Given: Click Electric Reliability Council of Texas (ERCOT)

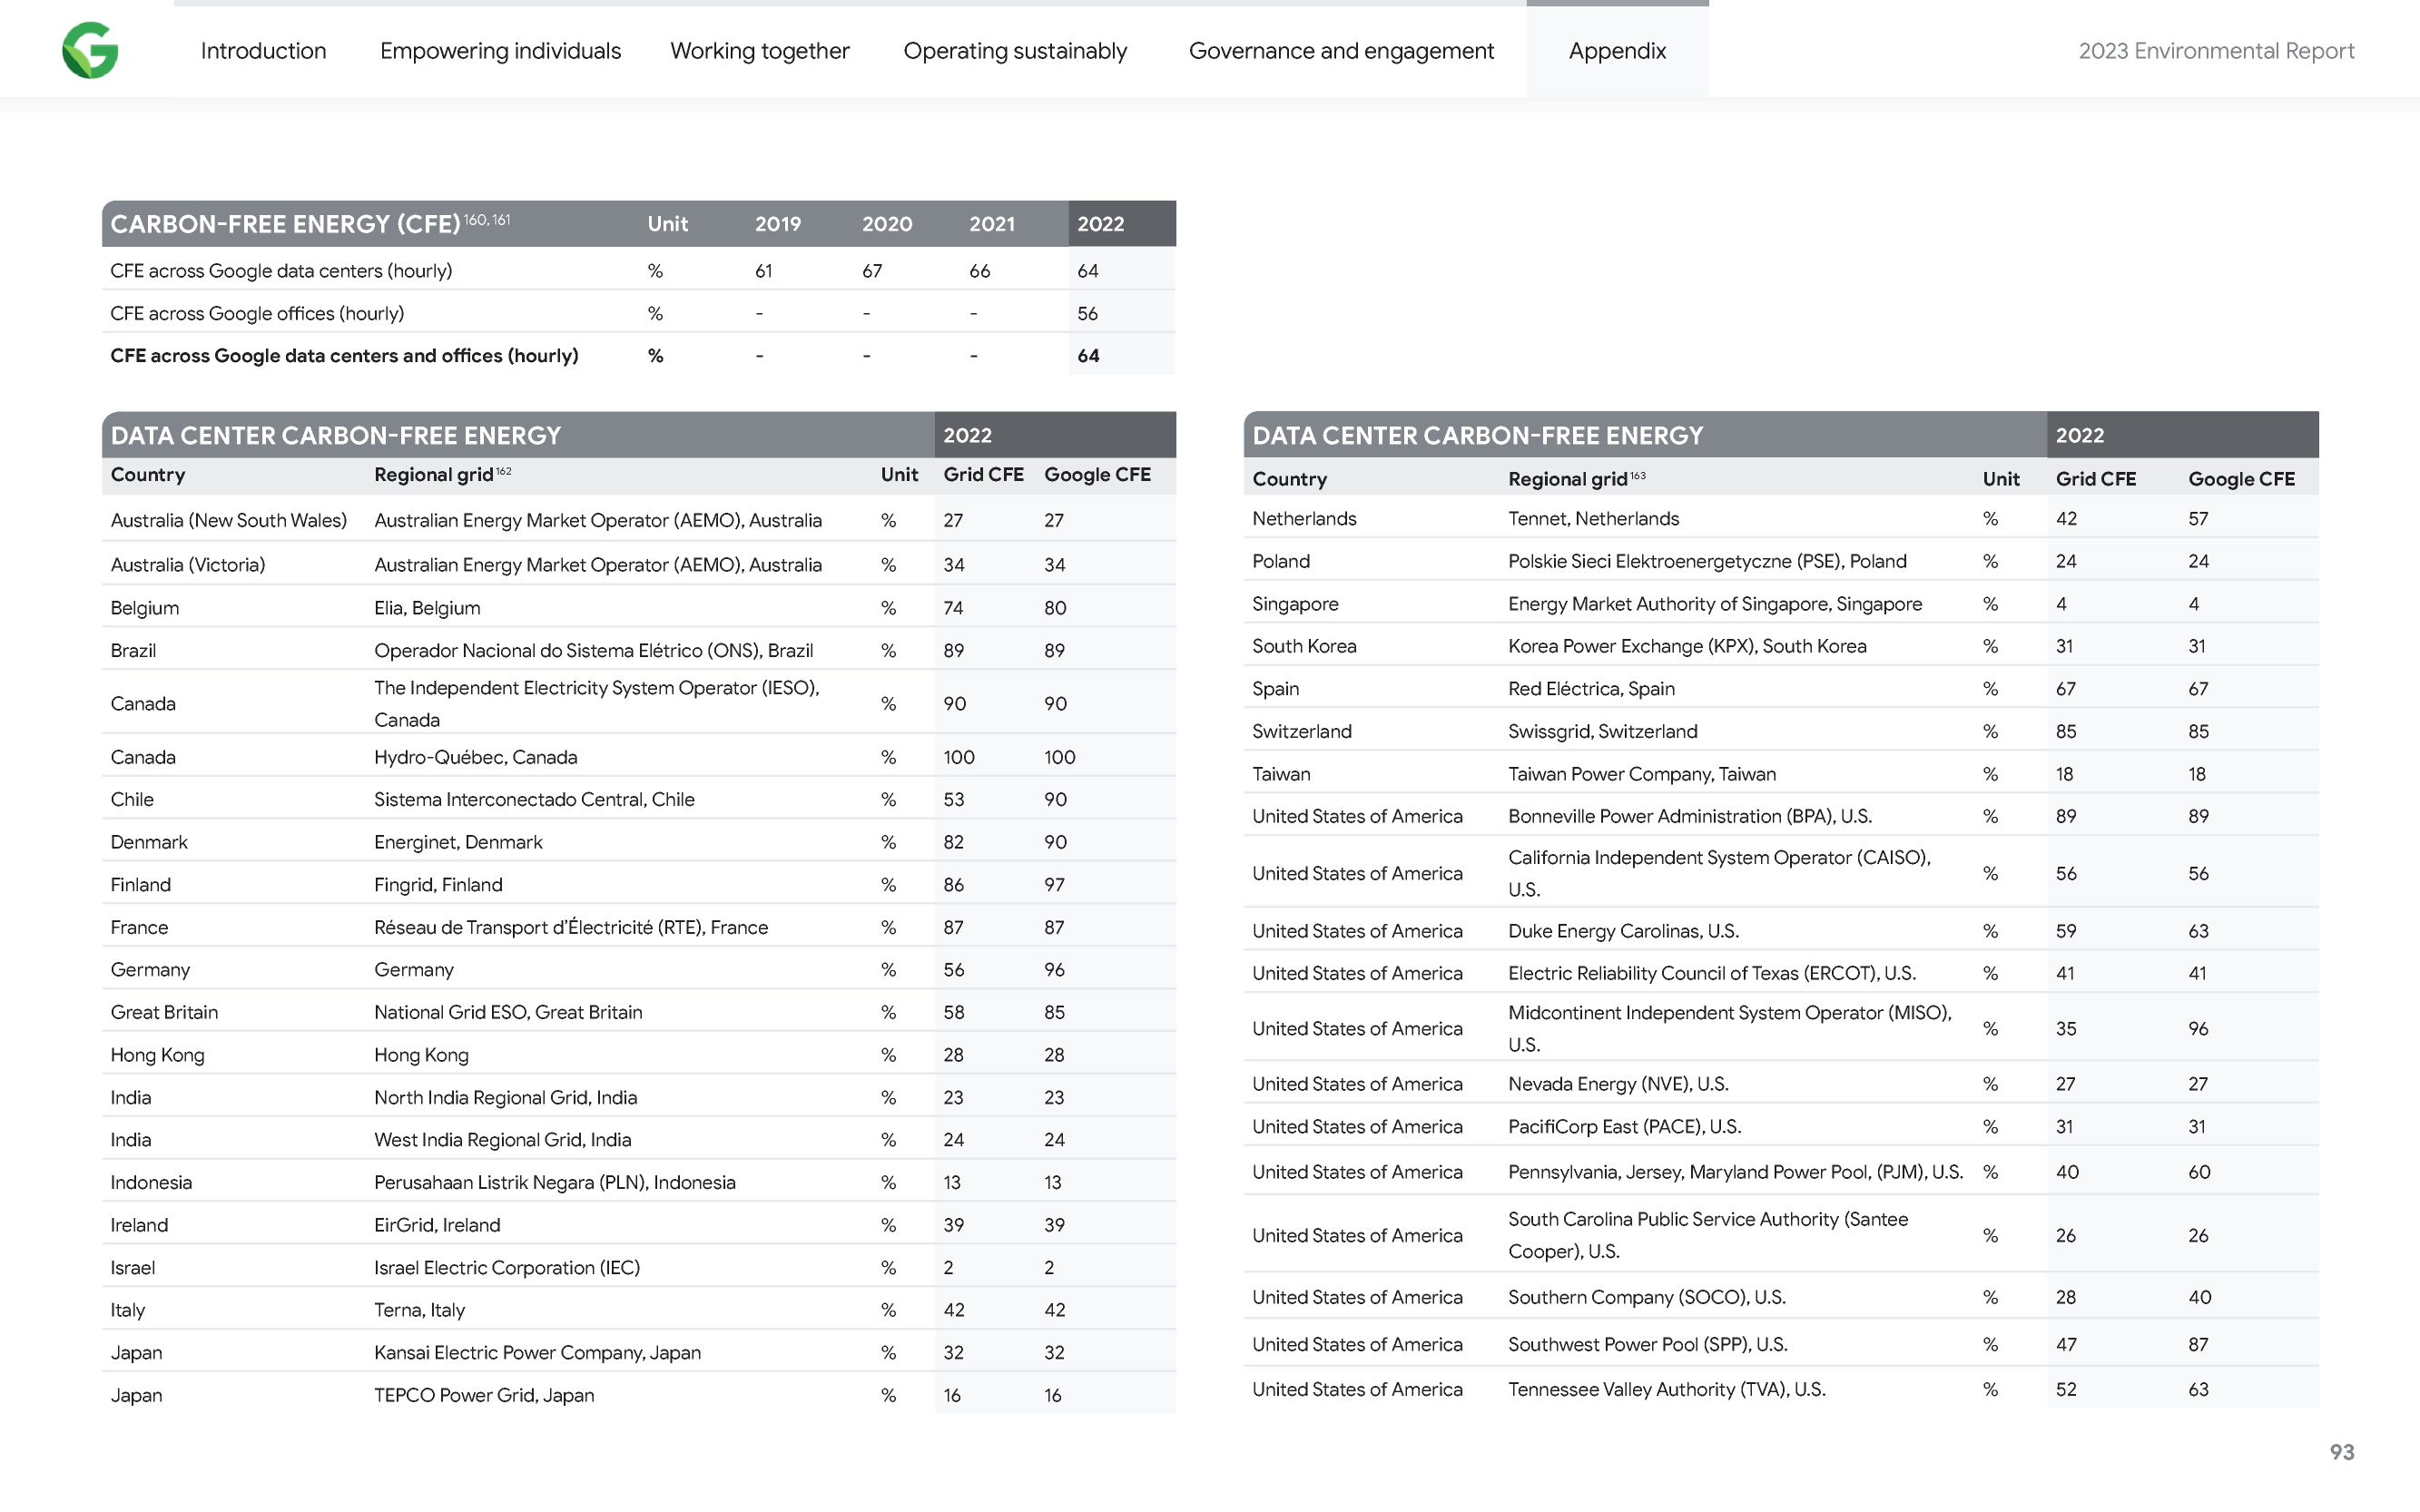Looking at the screenshot, I should (1712, 973).
